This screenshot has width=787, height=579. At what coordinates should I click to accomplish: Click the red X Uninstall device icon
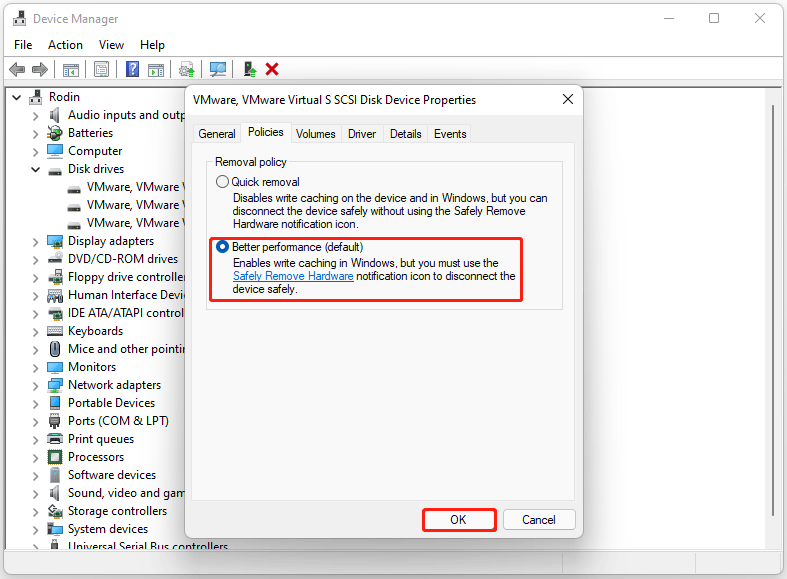pos(272,69)
